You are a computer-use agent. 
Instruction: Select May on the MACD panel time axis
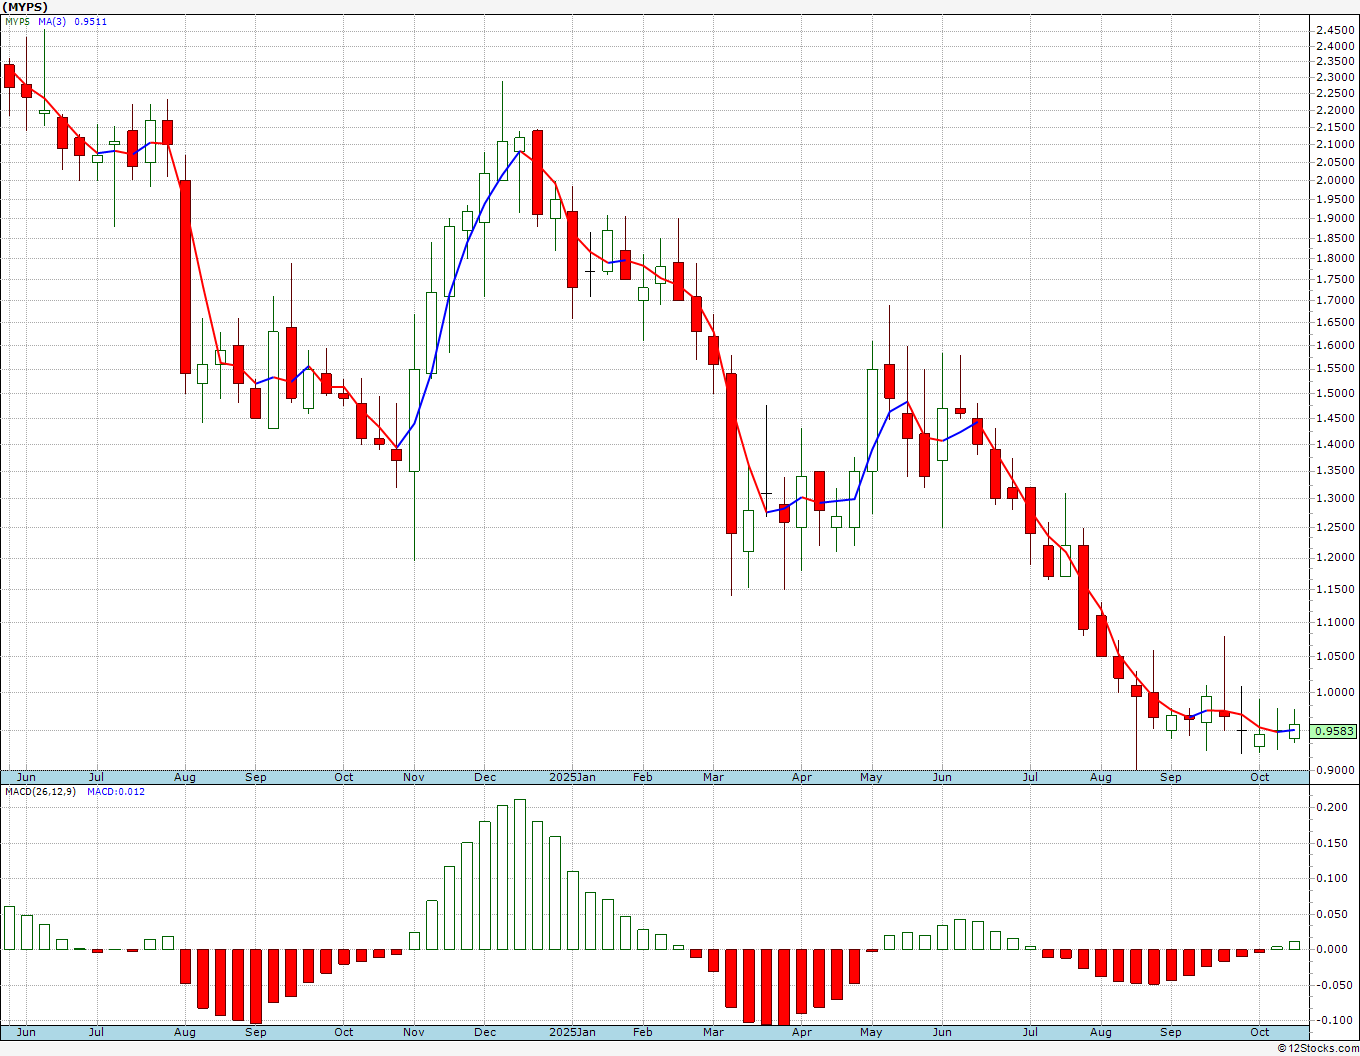[872, 1032]
